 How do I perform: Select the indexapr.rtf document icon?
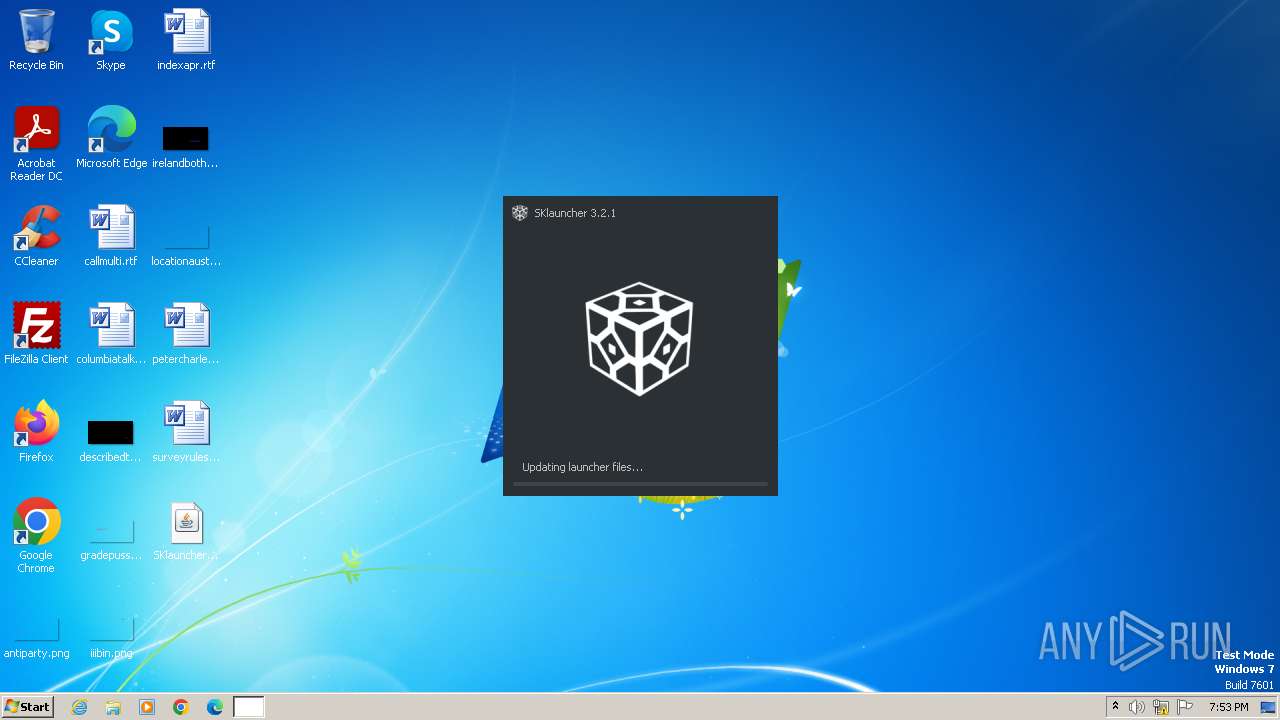click(186, 40)
